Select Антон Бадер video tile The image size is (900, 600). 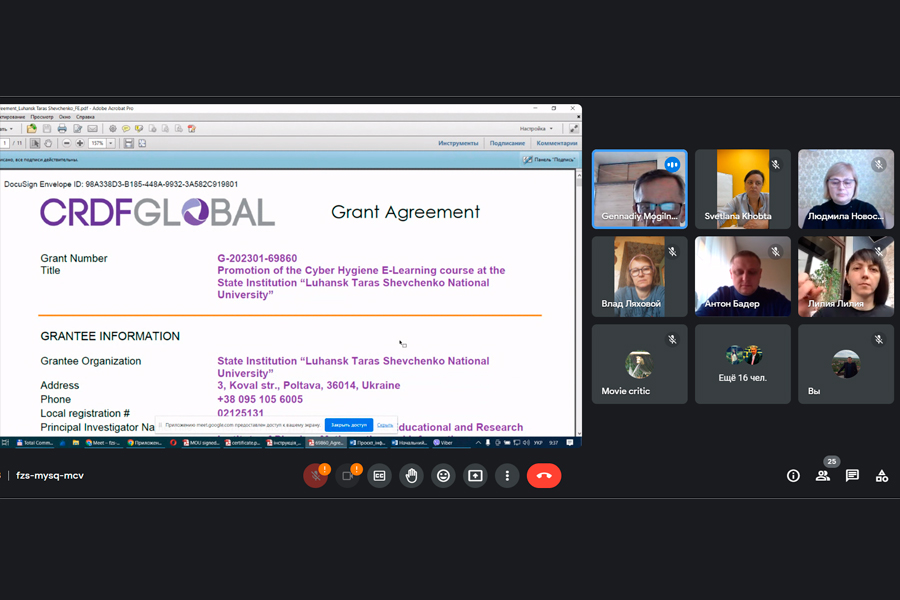[x=743, y=276]
